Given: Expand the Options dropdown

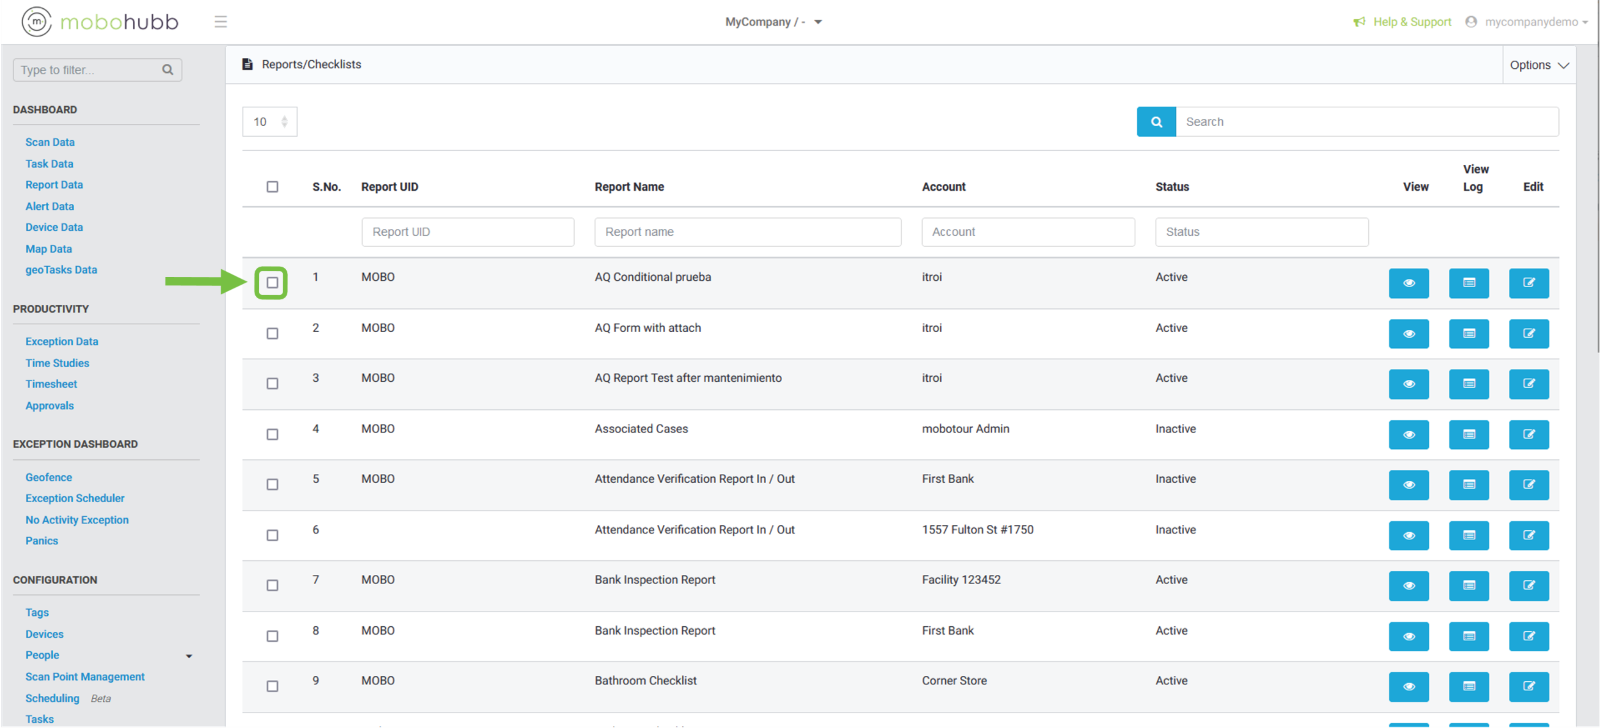Looking at the screenshot, I should [1539, 65].
